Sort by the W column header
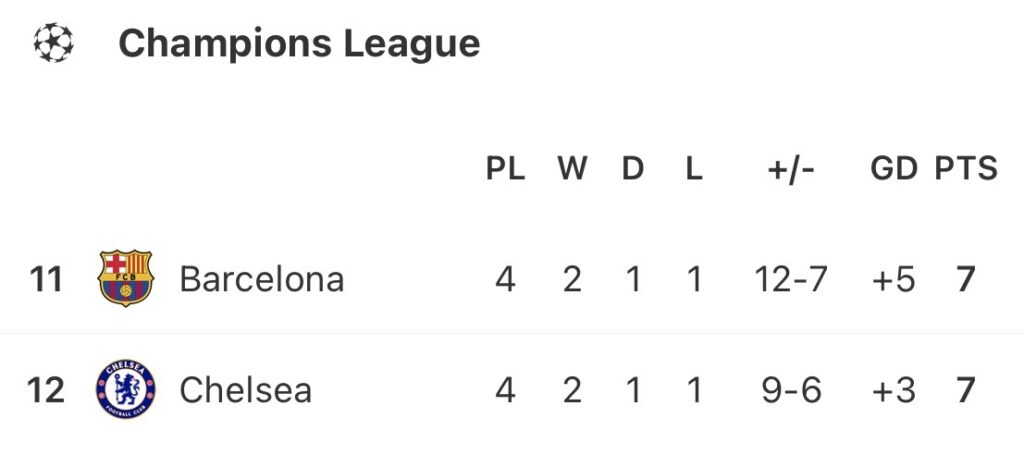 [571, 169]
